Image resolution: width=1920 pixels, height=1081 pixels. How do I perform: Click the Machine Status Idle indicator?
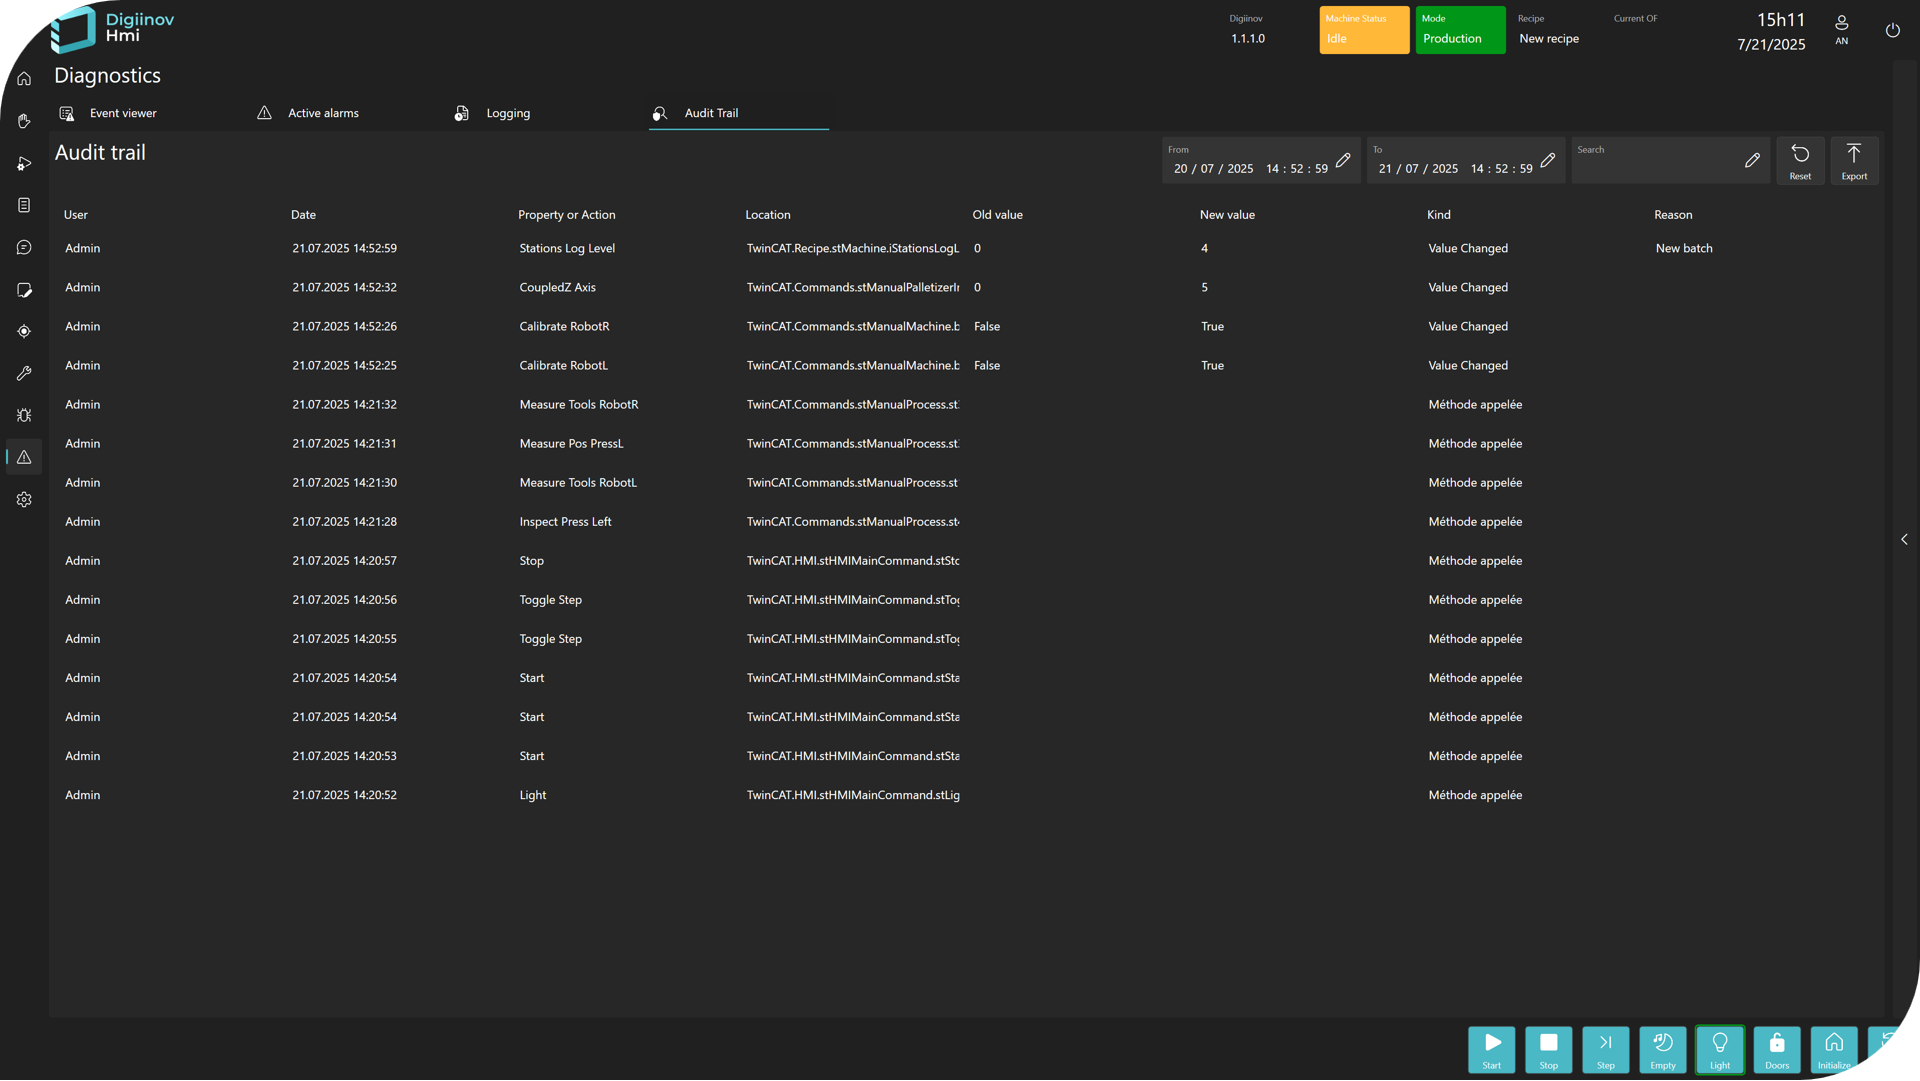(1364, 30)
